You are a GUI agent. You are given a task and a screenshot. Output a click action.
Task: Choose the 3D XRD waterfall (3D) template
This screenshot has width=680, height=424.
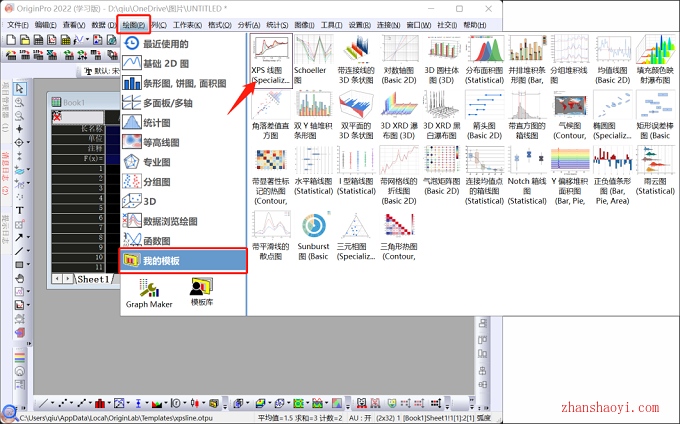(399, 115)
